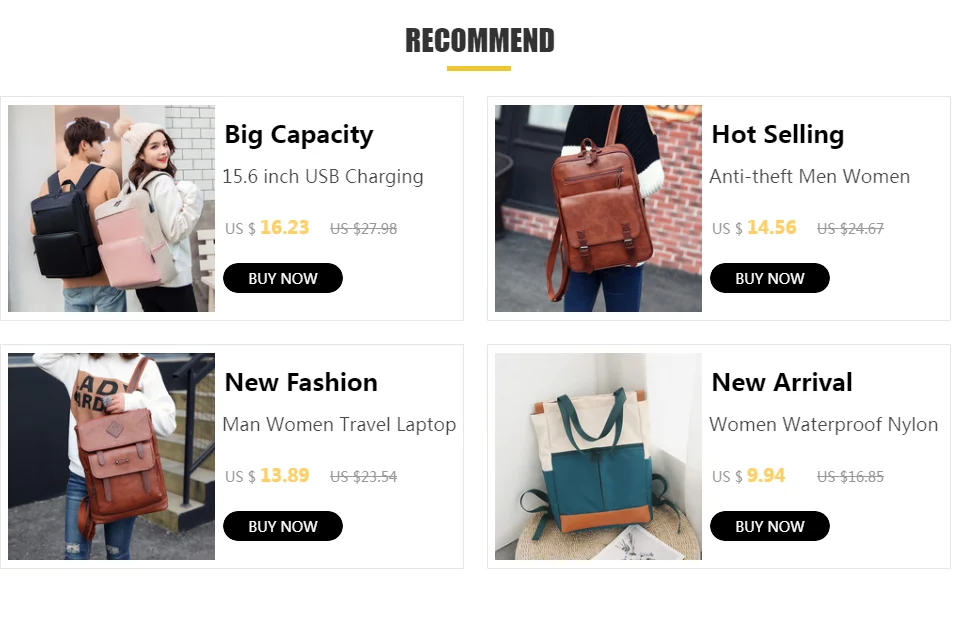Select the Hot Selling title
This screenshot has width=958, height=635.
point(778,134)
